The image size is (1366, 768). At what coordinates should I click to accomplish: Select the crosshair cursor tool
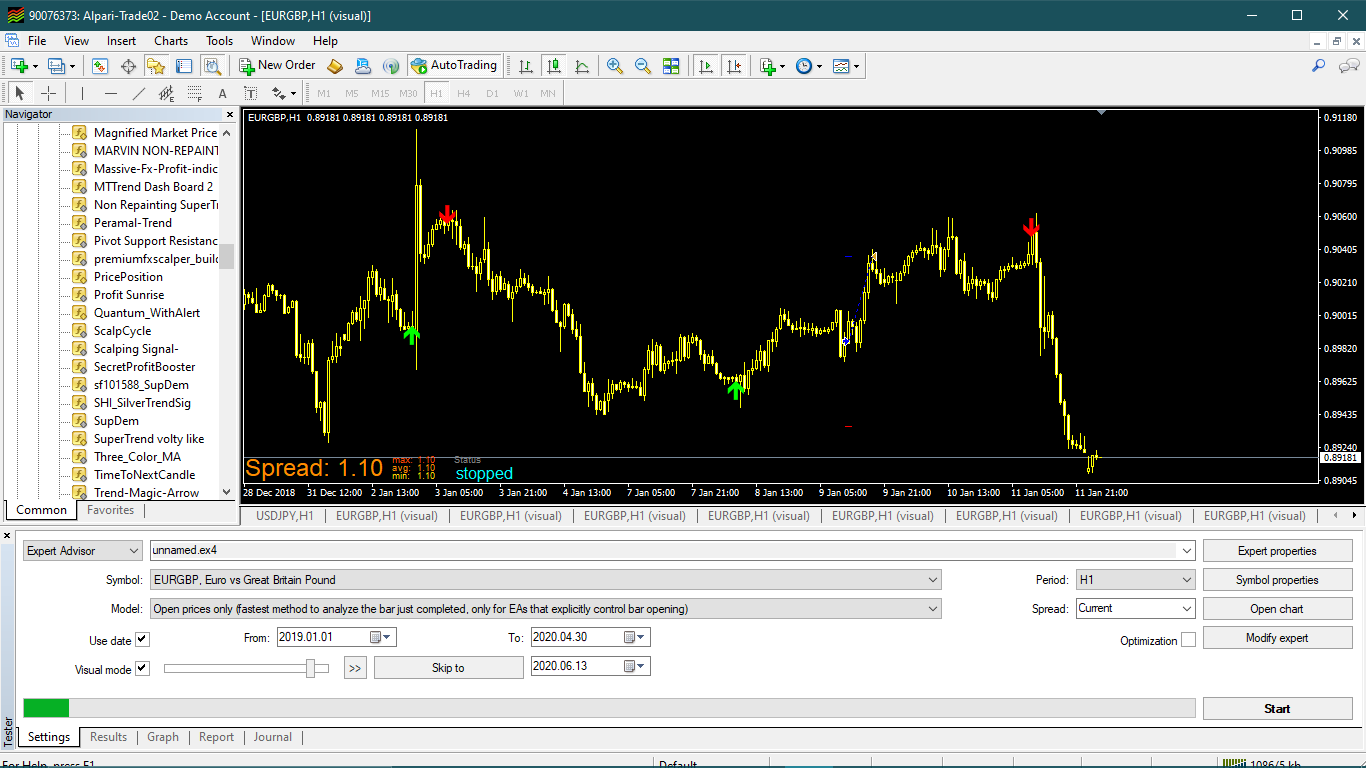tap(48, 93)
